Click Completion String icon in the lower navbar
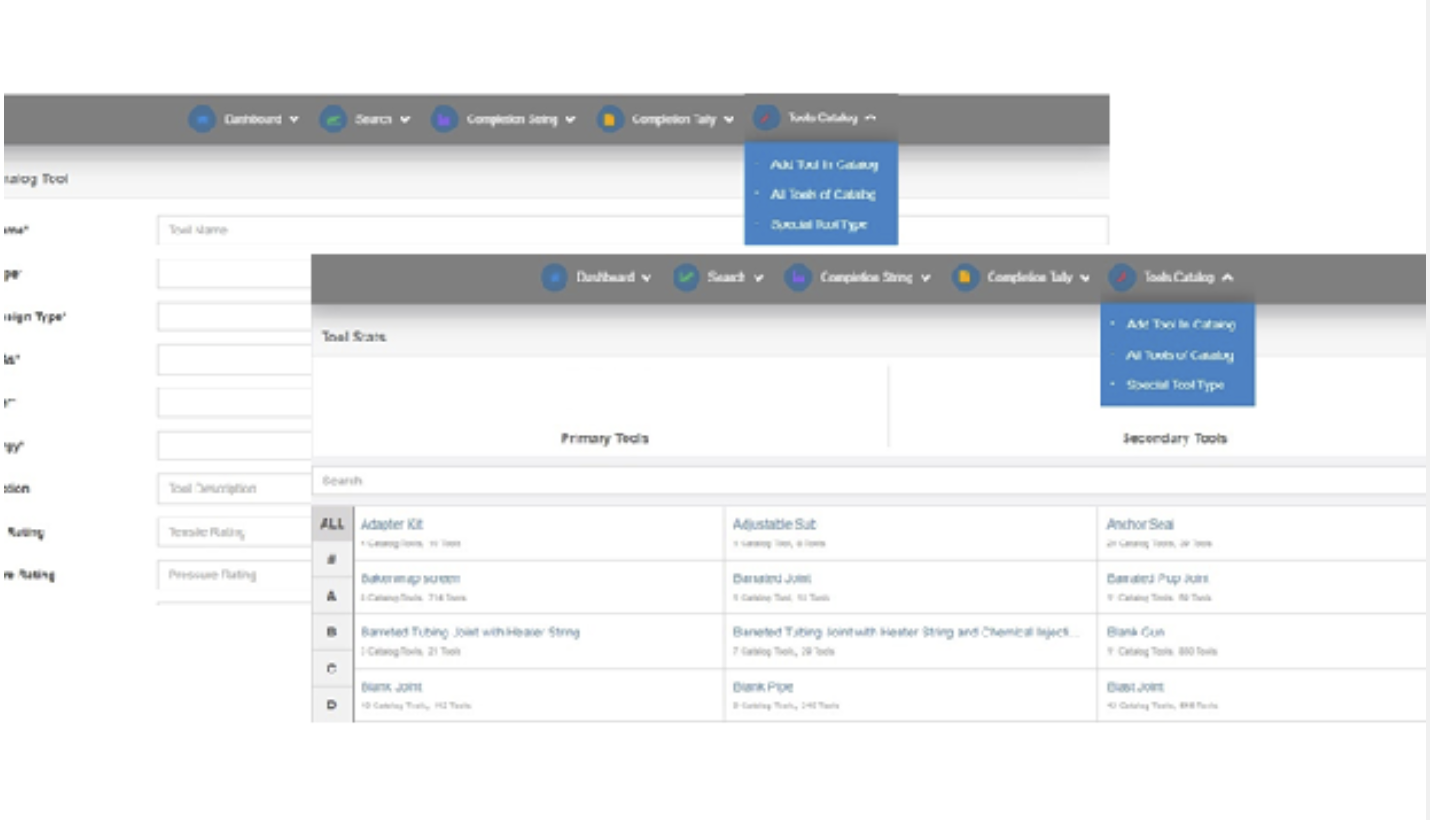The width and height of the screenshot is (1430, 820). [797, 278]
